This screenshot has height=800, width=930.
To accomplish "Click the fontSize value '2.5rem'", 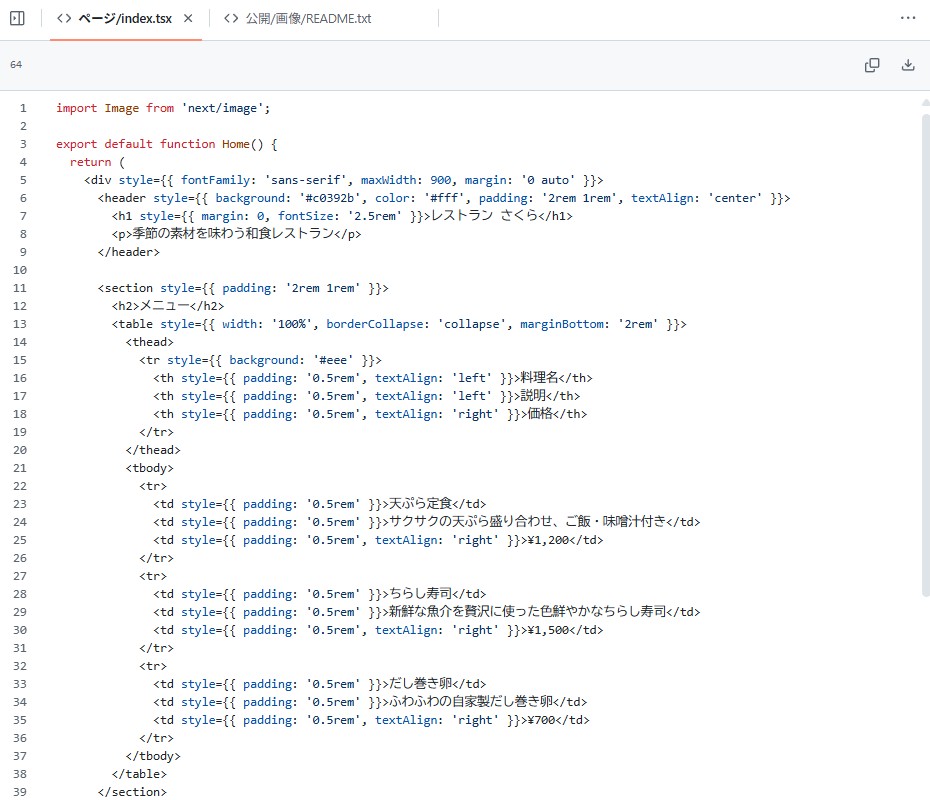I will tap(375, 216).
